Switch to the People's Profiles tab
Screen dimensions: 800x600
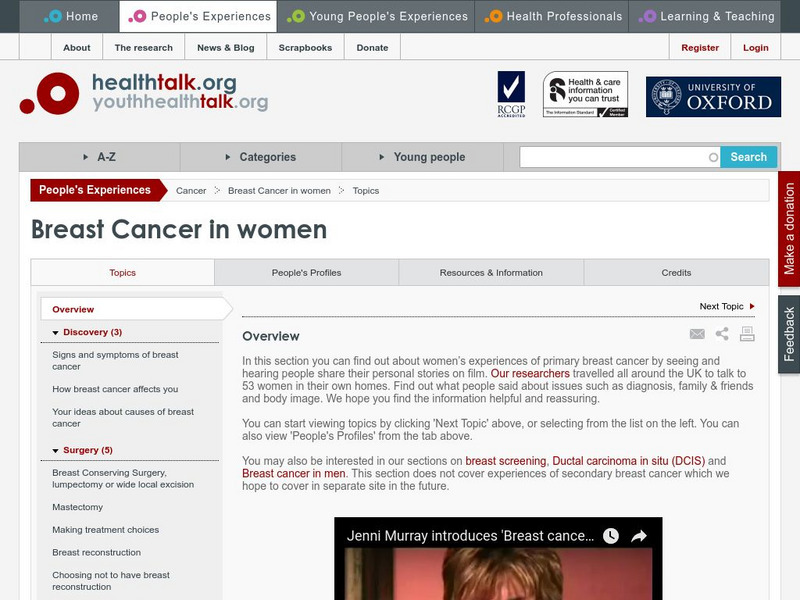(x=306, y=273)
